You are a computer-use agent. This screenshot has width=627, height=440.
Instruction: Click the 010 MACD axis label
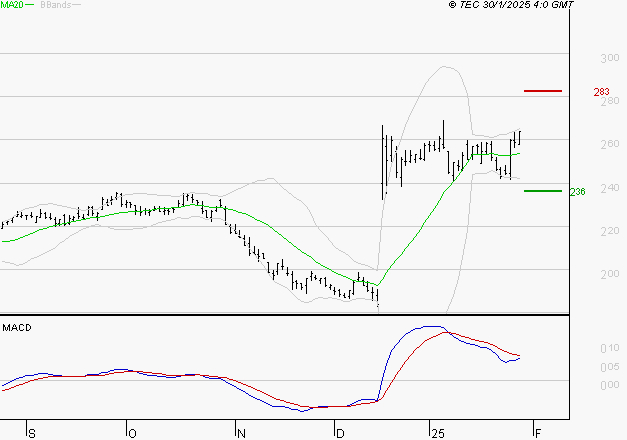(x=607, y=348)
